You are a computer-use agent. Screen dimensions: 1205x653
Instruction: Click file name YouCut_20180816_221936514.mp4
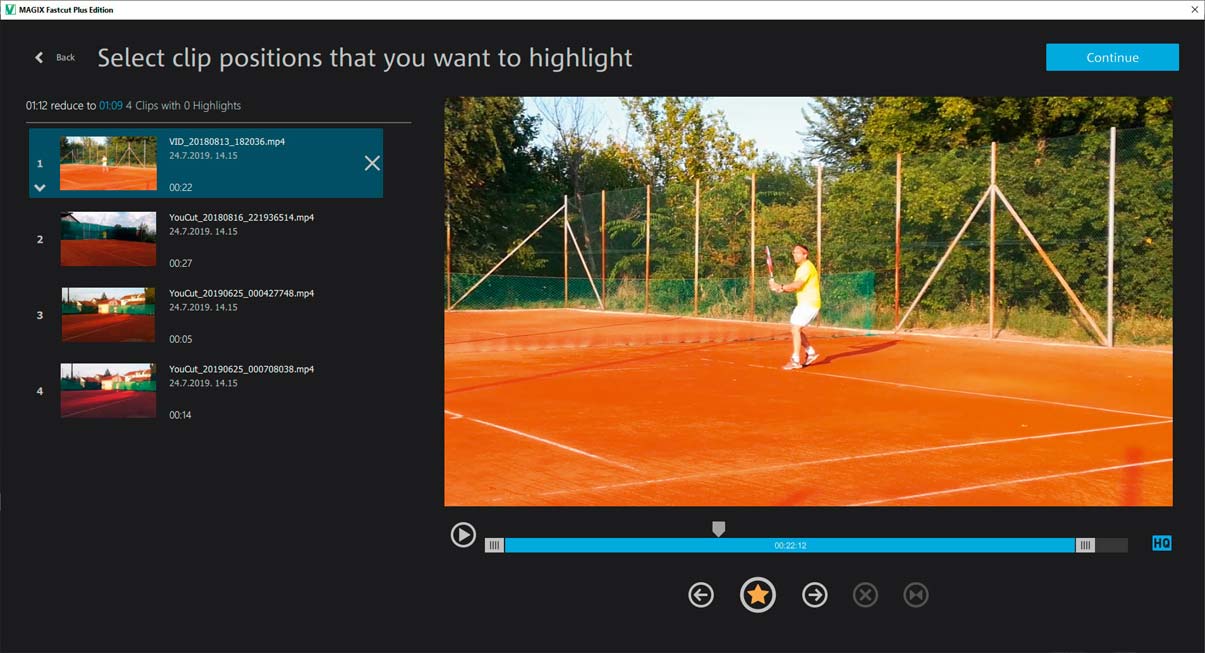[x=242, y=217]
